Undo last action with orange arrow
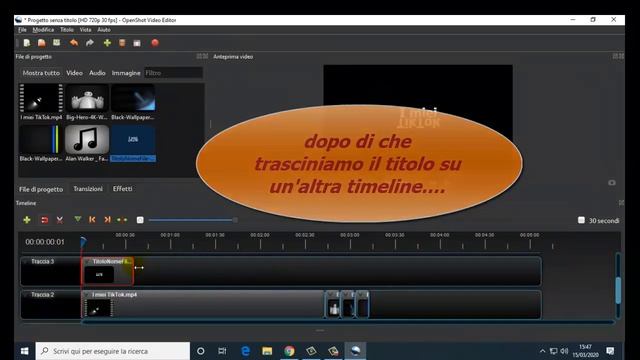This screenshot has width=640, height=360. (74, 43)
